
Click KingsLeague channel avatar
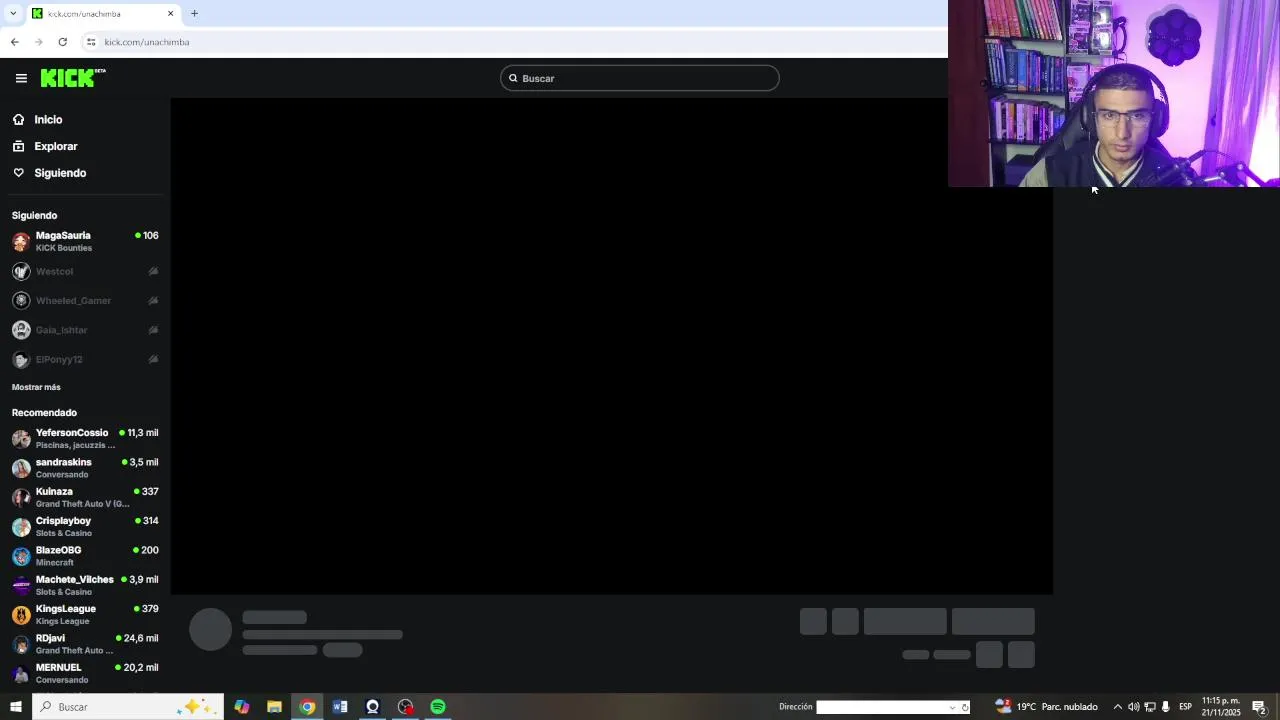pyautogui.click(x=21, y=615)
